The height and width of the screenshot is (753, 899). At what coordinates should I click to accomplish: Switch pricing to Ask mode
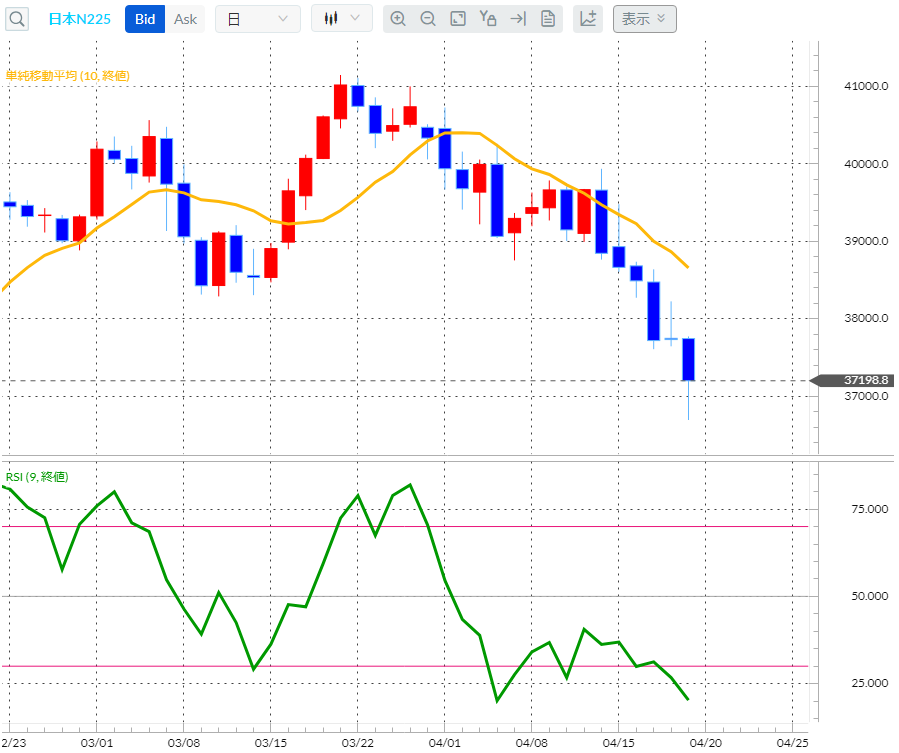coord(185,18)
